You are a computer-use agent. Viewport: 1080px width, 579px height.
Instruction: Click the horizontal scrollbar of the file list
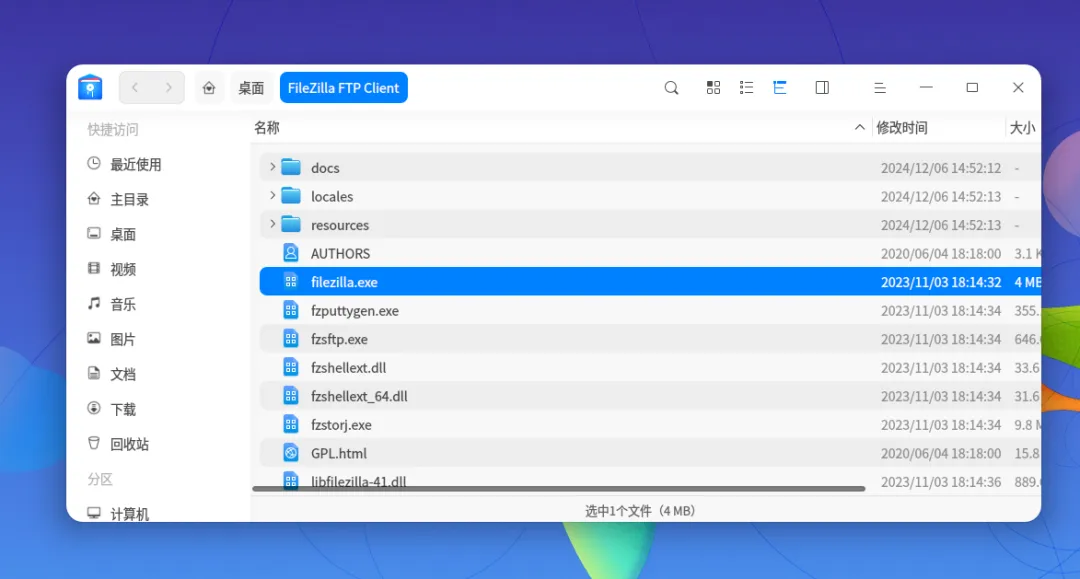pos(559,489)
